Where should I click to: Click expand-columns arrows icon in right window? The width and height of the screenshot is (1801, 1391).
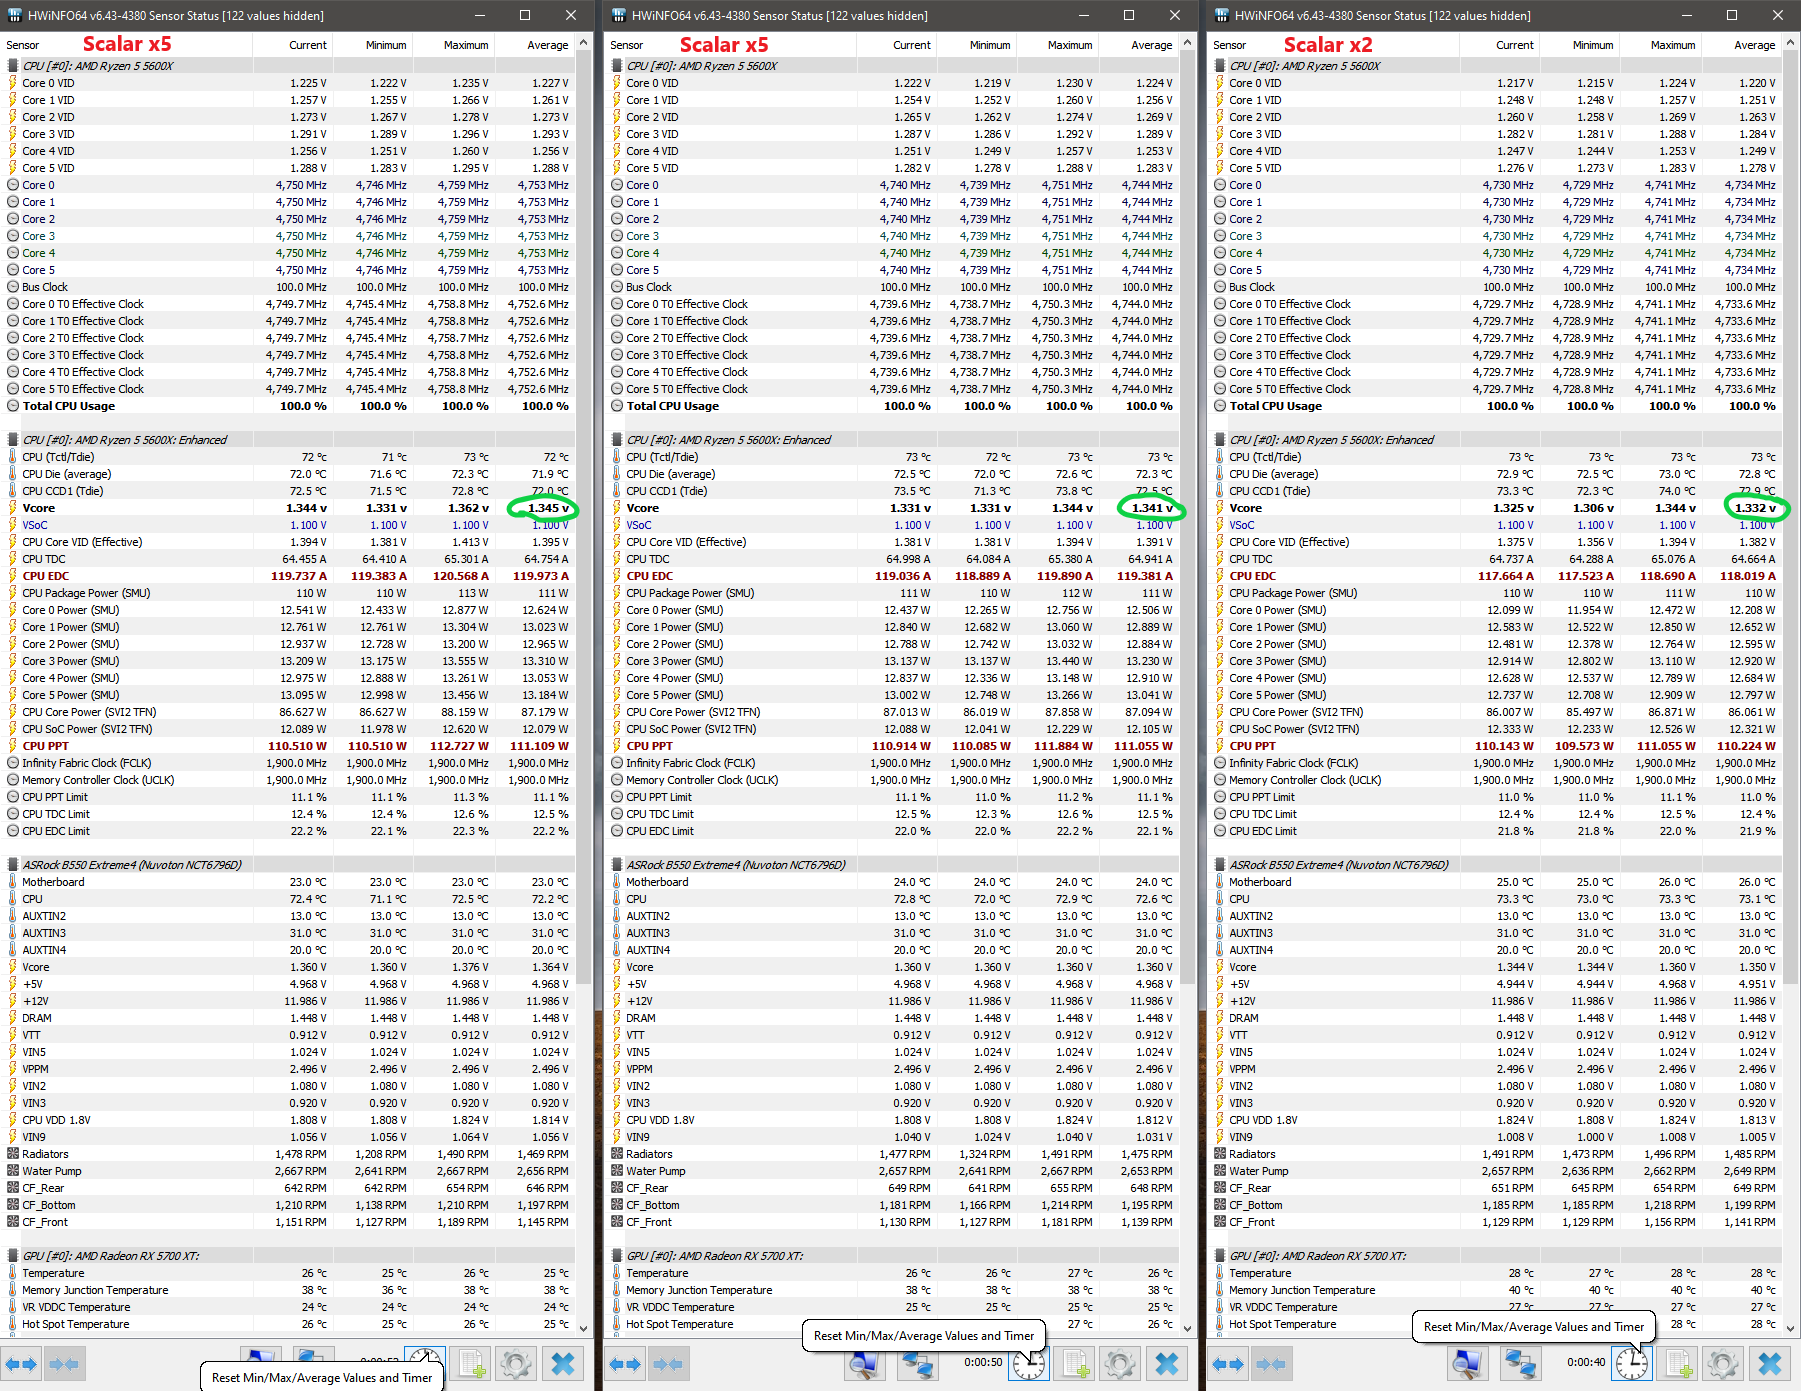[1228, 1364]
